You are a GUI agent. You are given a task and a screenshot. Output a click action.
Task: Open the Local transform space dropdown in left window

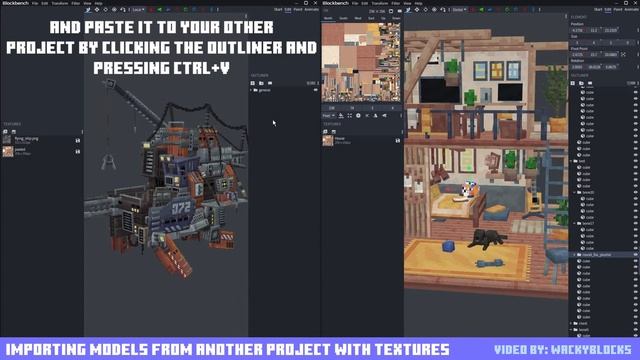pyautogui.click(x=138, y=9)
